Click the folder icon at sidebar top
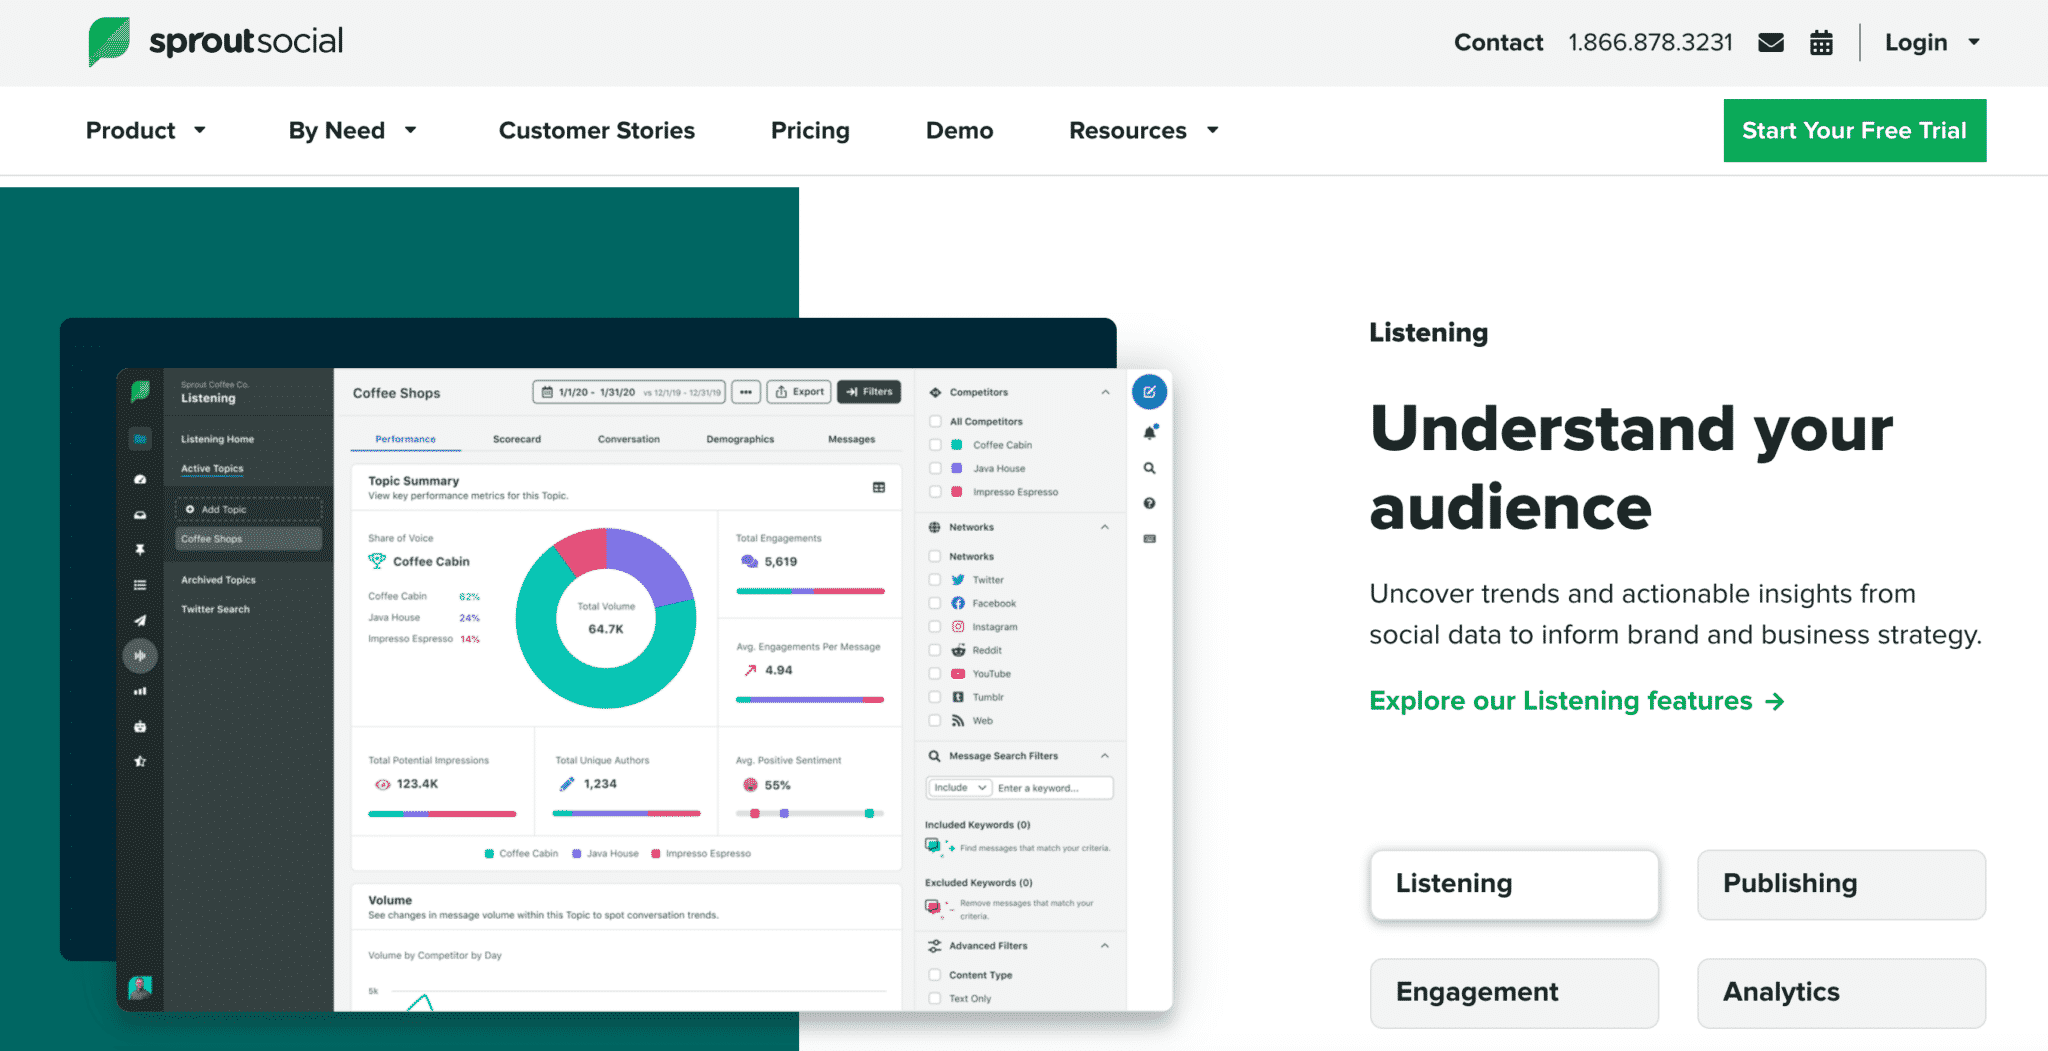This screenshot has width=2048, height=1051. point(140,439)
